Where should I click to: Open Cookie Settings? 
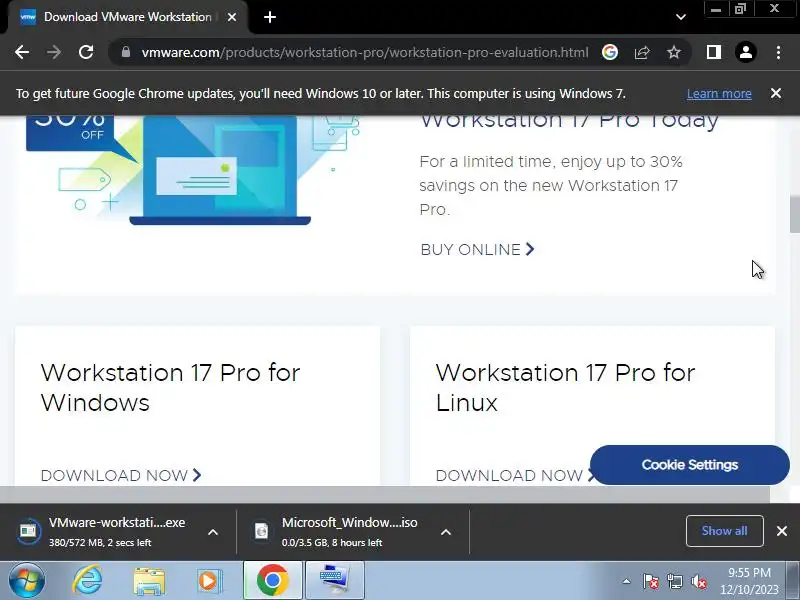point(690,465)
